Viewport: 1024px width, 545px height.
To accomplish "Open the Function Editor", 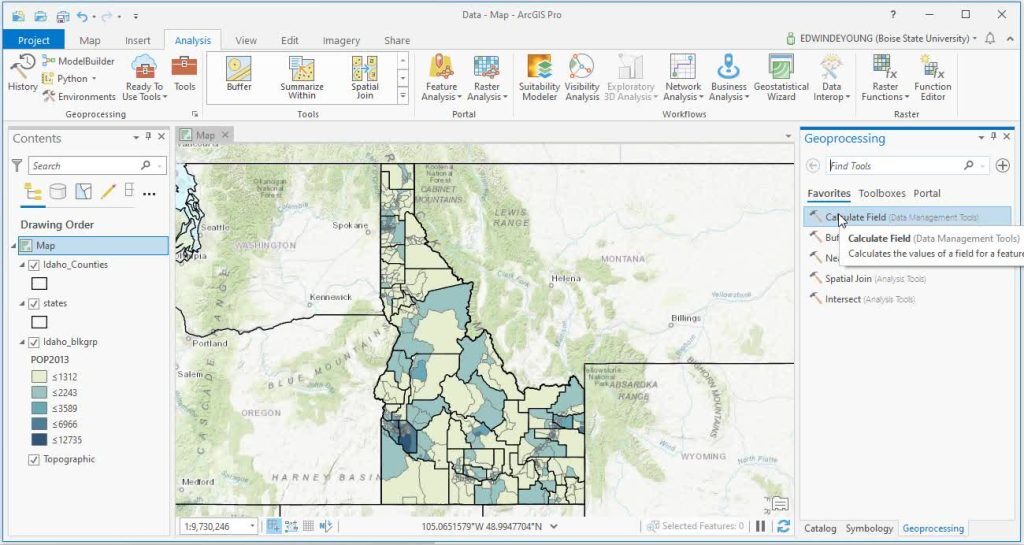I will point(933,78).
